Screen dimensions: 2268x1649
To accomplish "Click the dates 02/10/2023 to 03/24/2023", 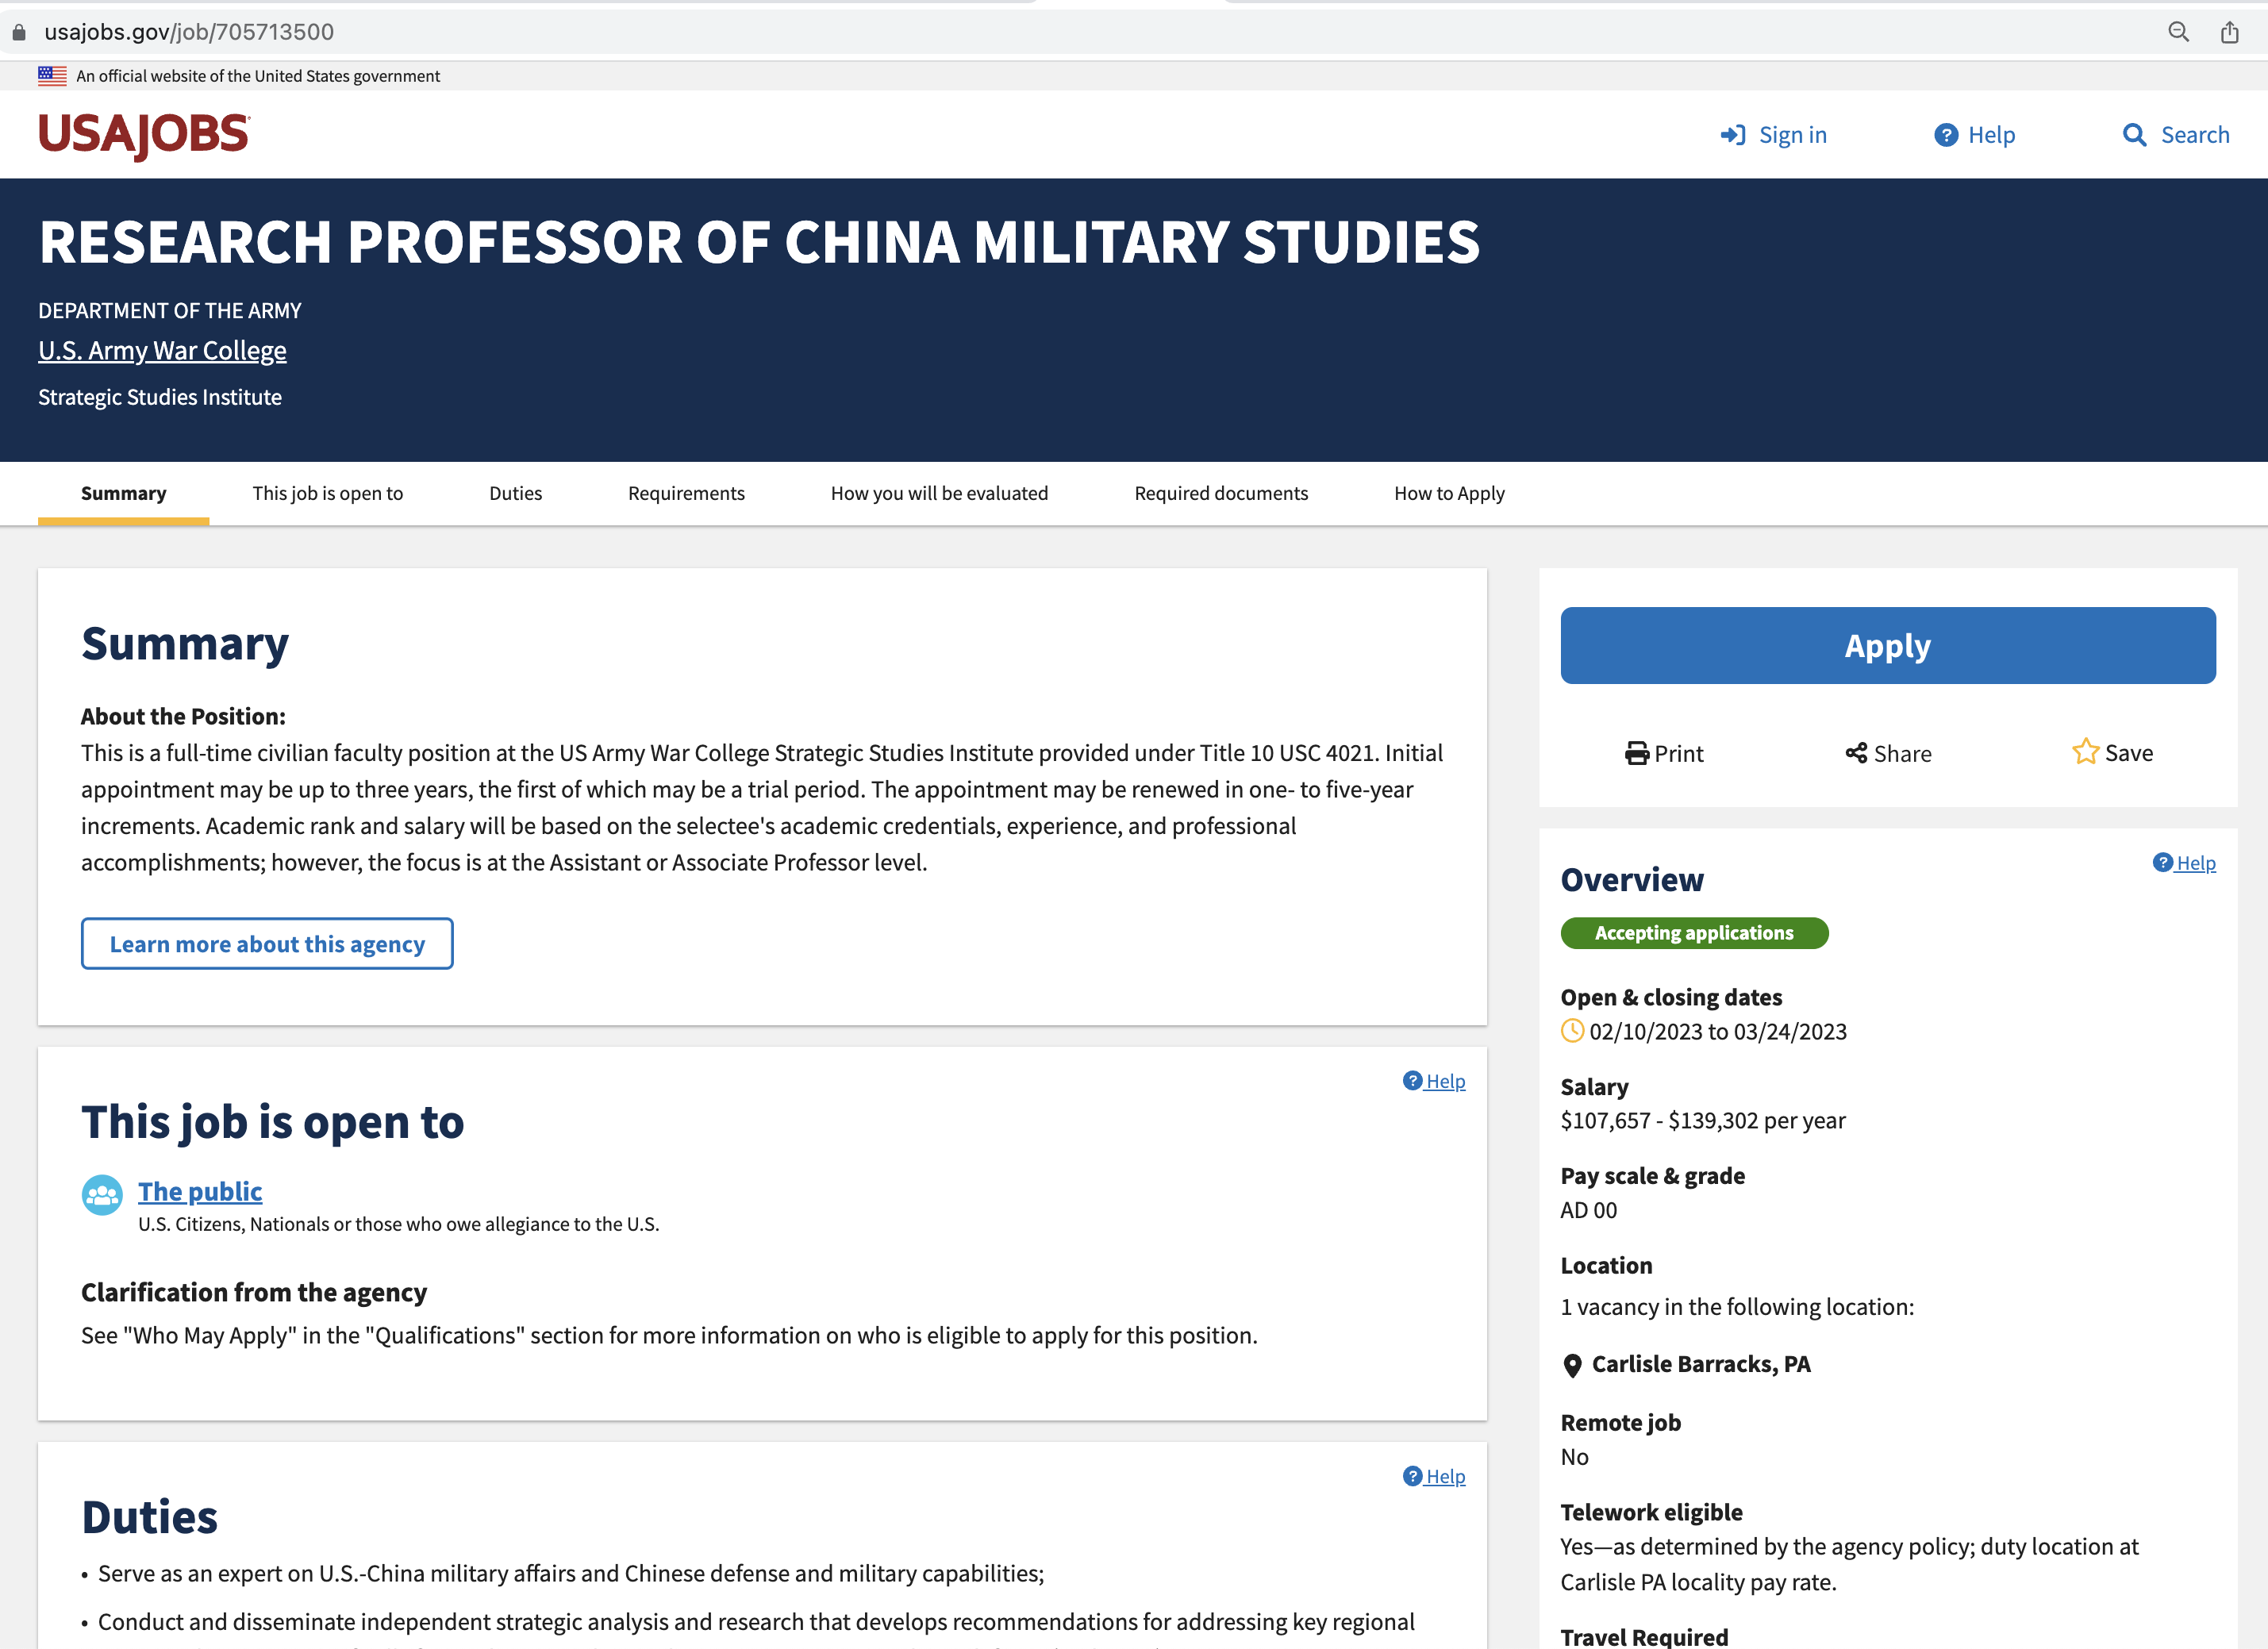I will click(1718, 1031).
